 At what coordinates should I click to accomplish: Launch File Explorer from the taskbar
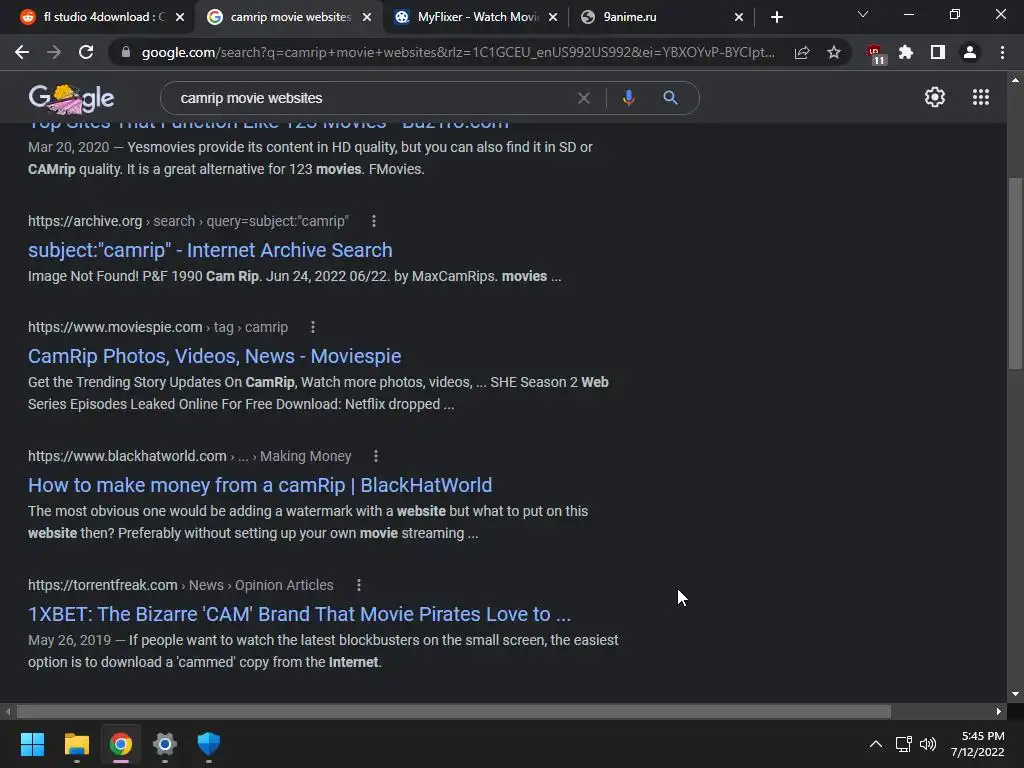(x=76, y=744)
